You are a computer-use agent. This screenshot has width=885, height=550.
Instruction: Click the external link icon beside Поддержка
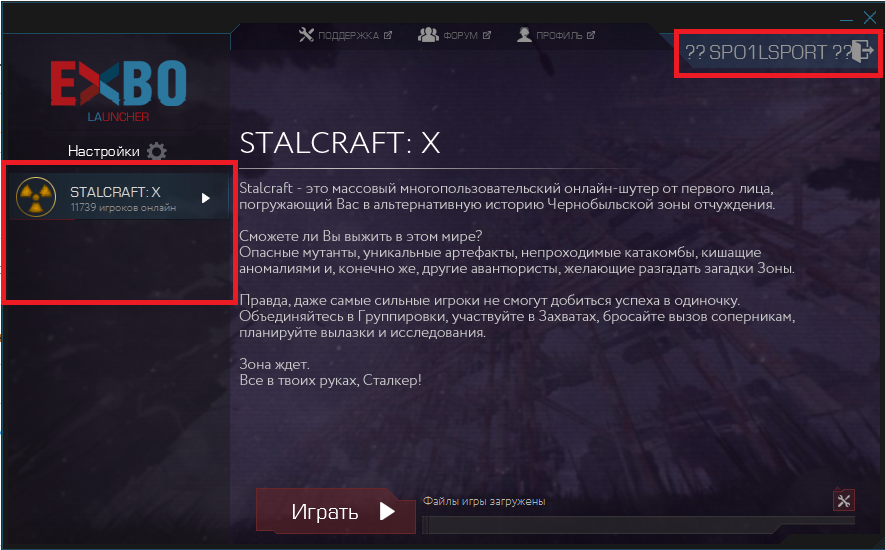[x=388, y=35]
